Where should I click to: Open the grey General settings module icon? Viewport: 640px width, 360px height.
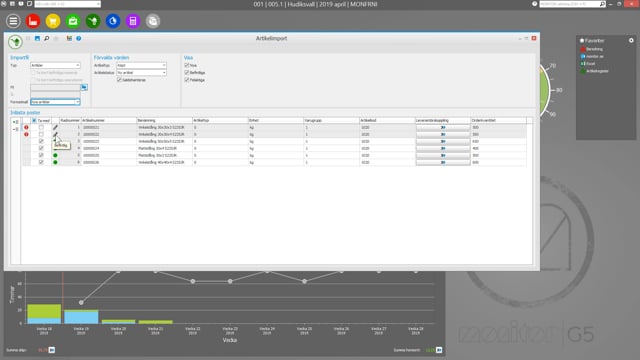tap(153, 21)
